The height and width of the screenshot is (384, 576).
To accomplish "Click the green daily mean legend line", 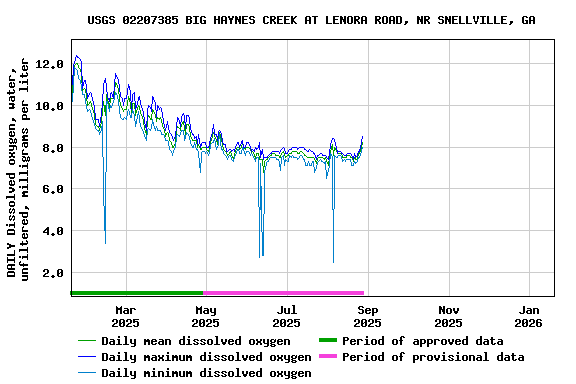I will tap(87, 341).
